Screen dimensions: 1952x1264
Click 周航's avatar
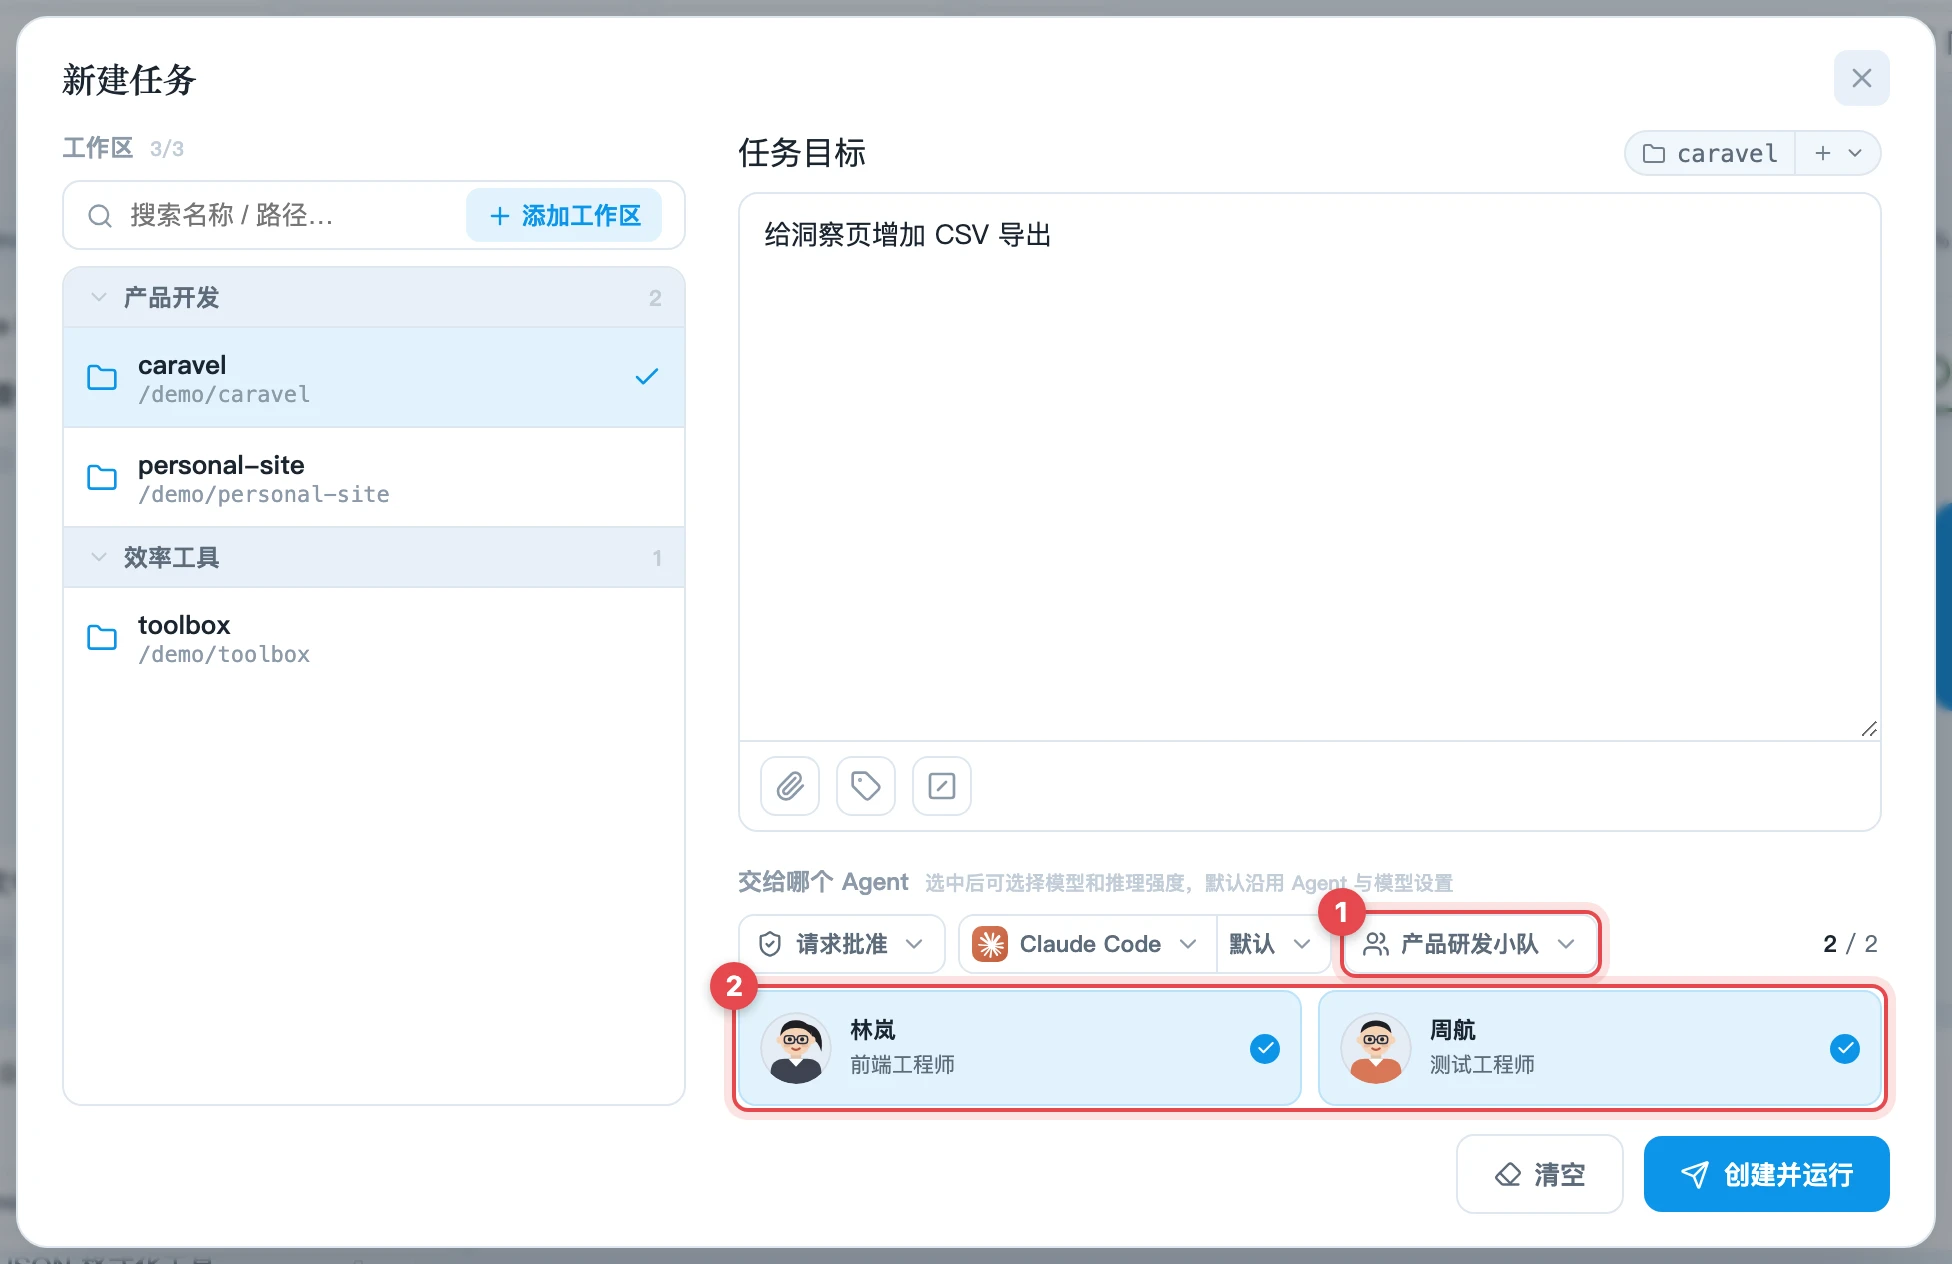[1376, 1048]
